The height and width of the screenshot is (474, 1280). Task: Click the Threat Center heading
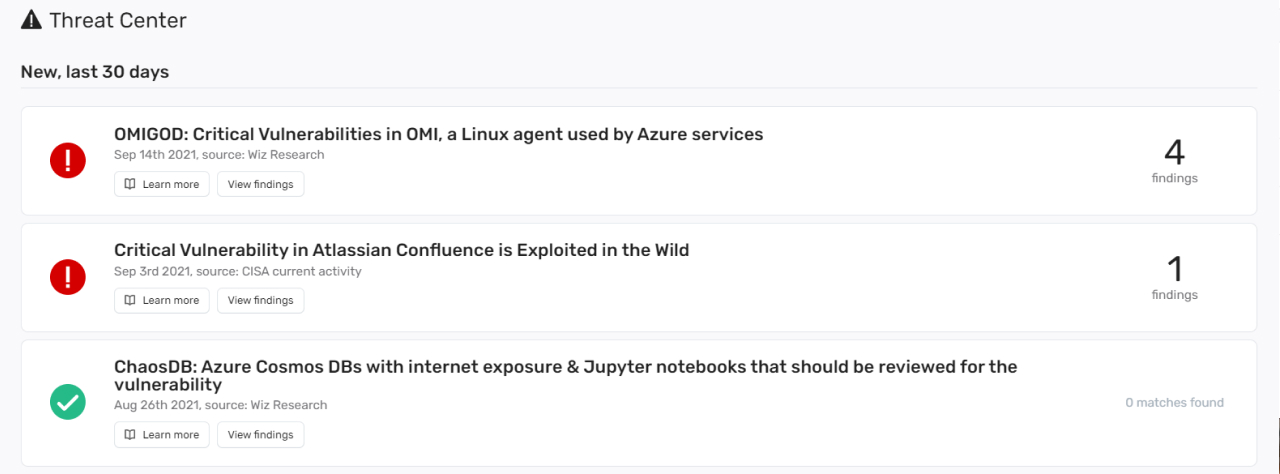pos(118,20)
